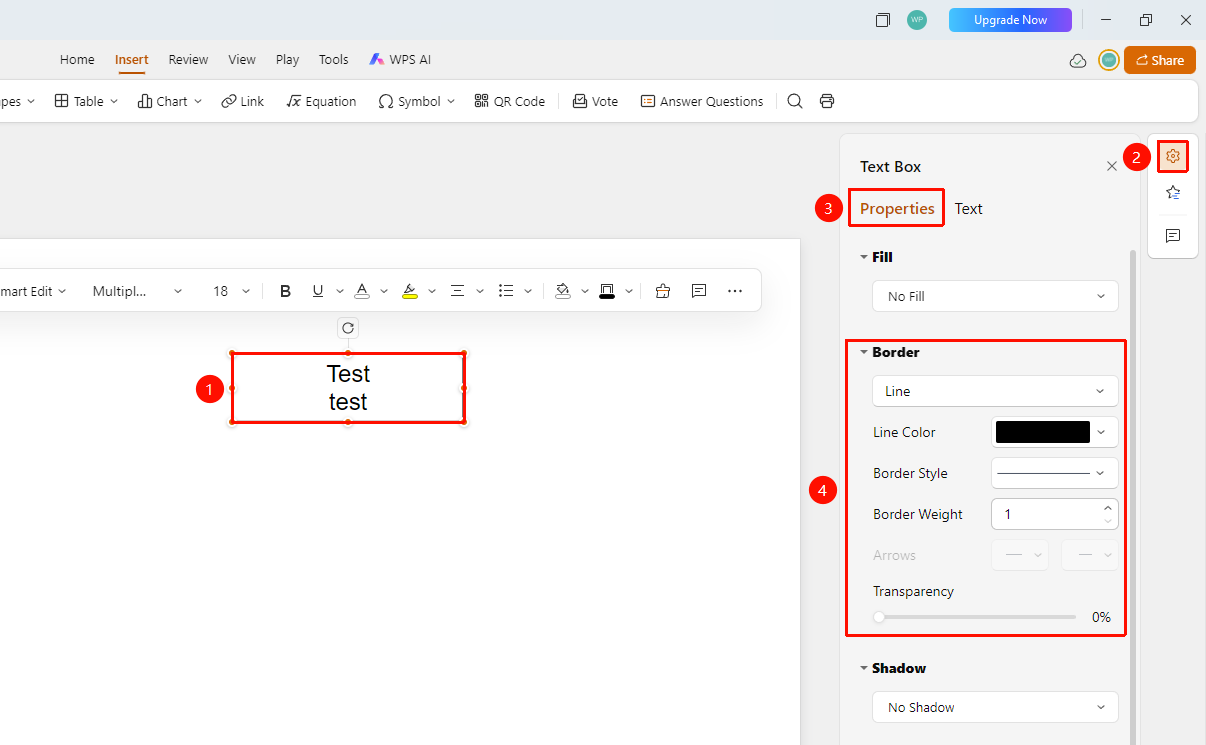Screen dimensions: 1206x745
Task: Close the Text Box panel
Action: pyautogui.click(x=1112, y=166)
